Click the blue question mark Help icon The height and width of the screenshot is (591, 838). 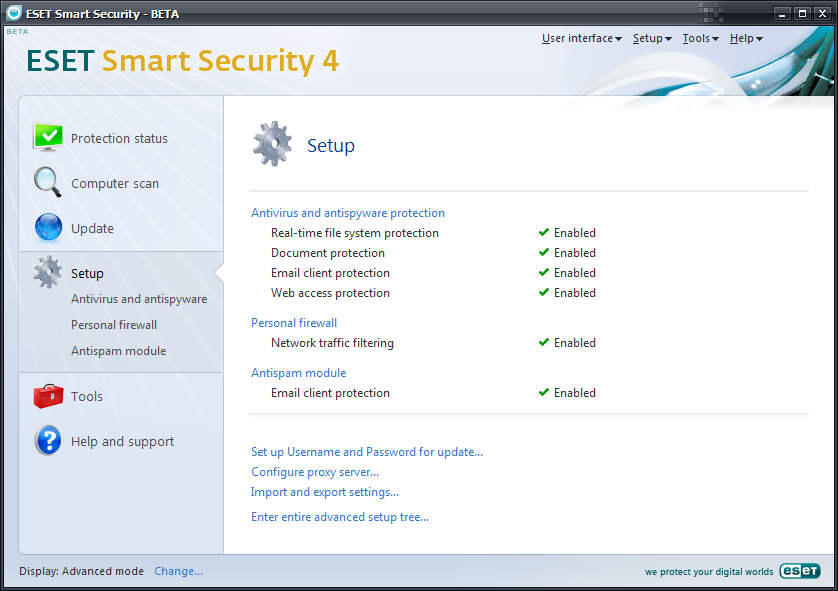coord(48,441)
